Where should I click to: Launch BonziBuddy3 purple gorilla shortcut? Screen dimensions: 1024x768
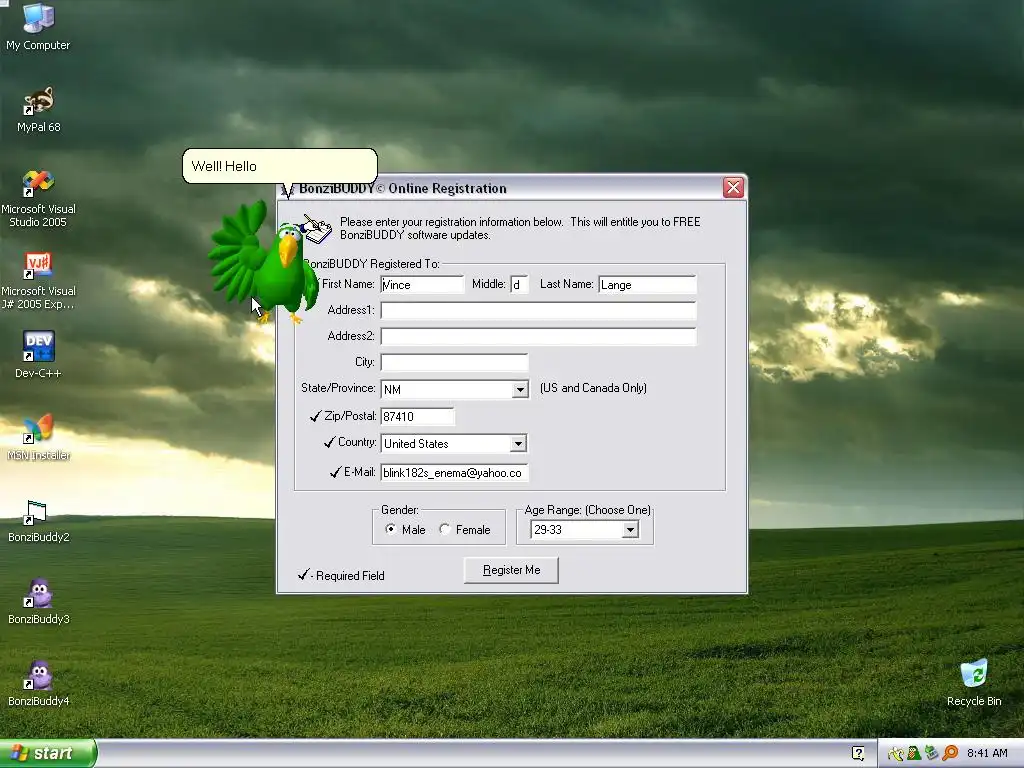click(x=38, y=601)
